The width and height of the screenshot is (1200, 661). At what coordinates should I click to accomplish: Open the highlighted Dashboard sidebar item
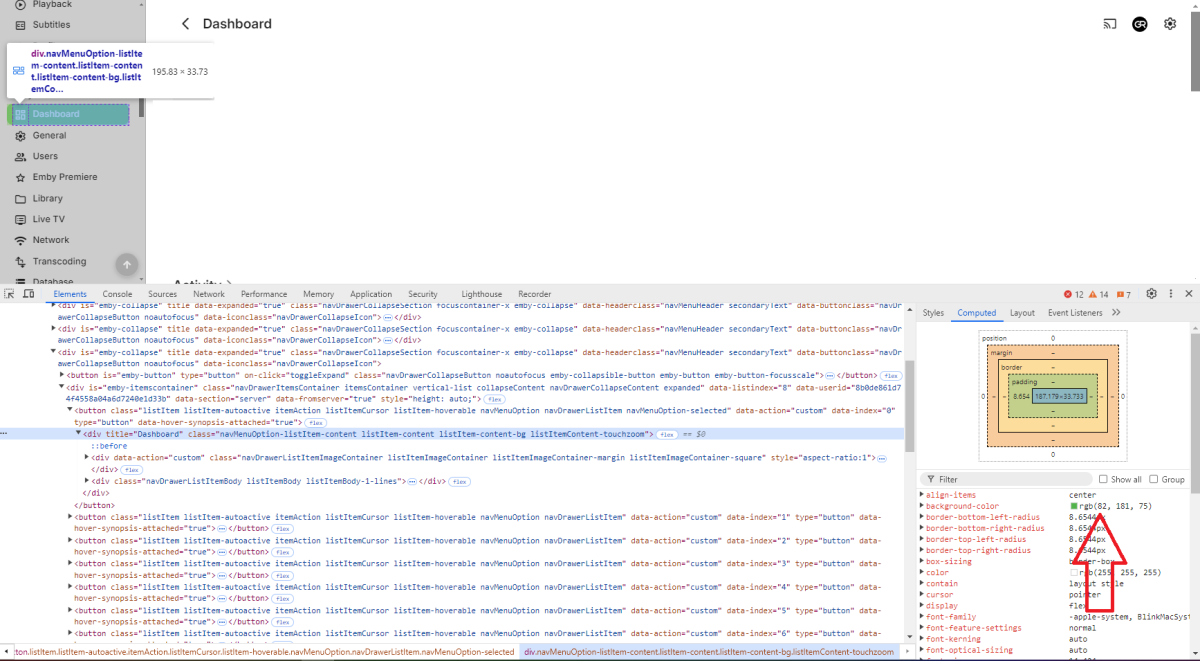click(x=68, y=114)
